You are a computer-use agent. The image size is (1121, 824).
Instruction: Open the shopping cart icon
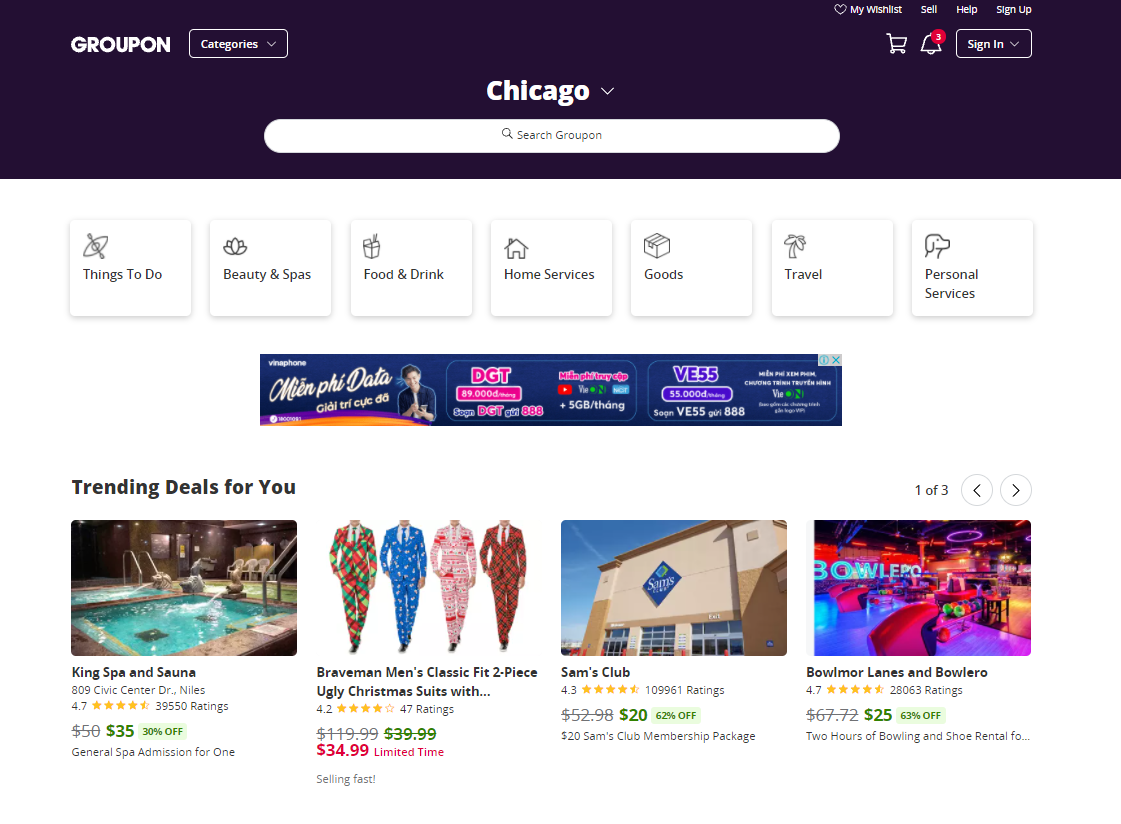[897, 44]
